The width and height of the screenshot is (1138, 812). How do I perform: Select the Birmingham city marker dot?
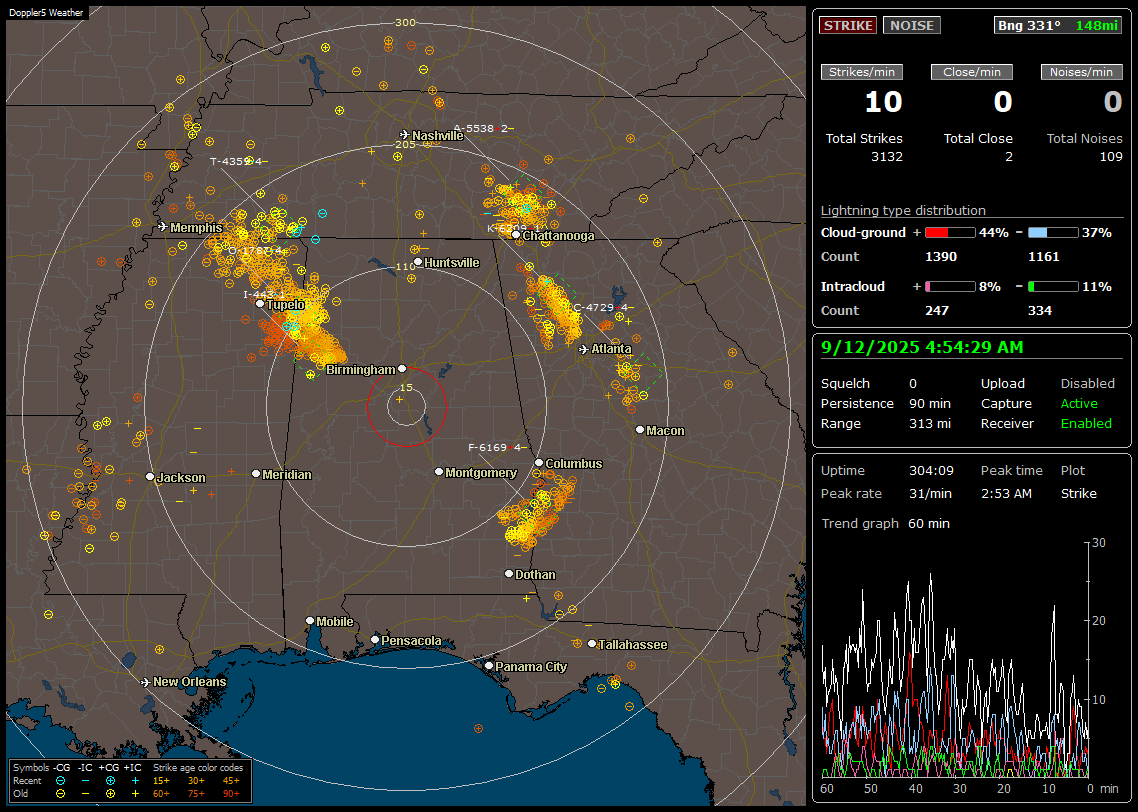(x=402, y=369)
